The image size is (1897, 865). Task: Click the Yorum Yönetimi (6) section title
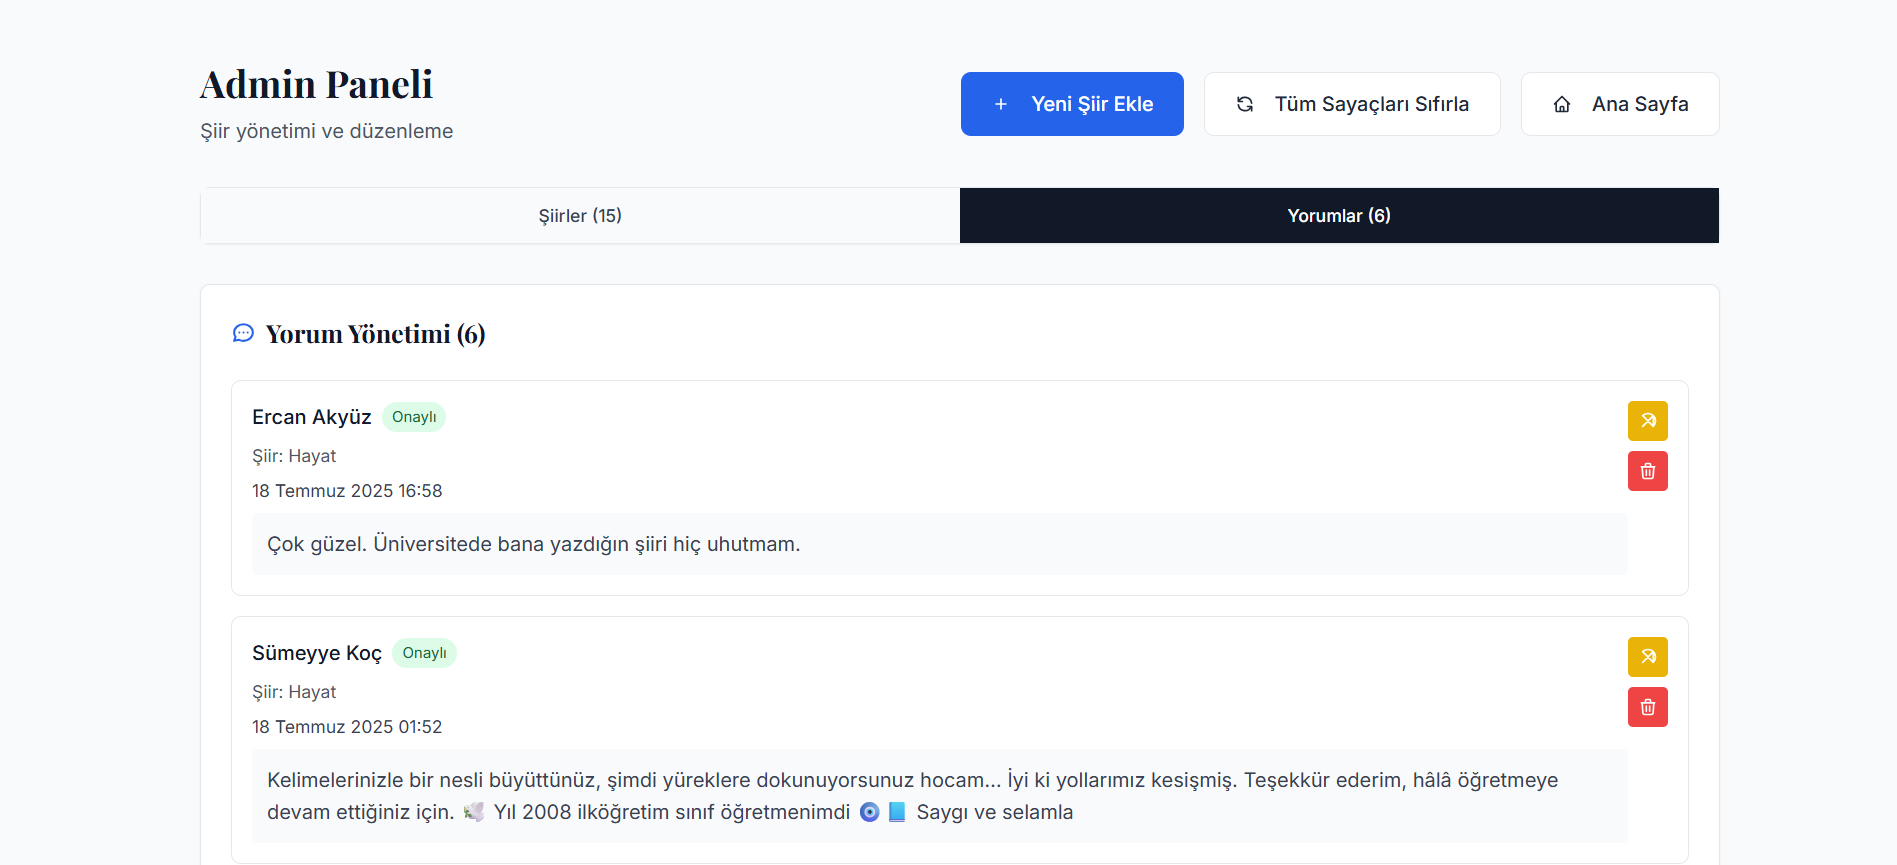(375, 334)
